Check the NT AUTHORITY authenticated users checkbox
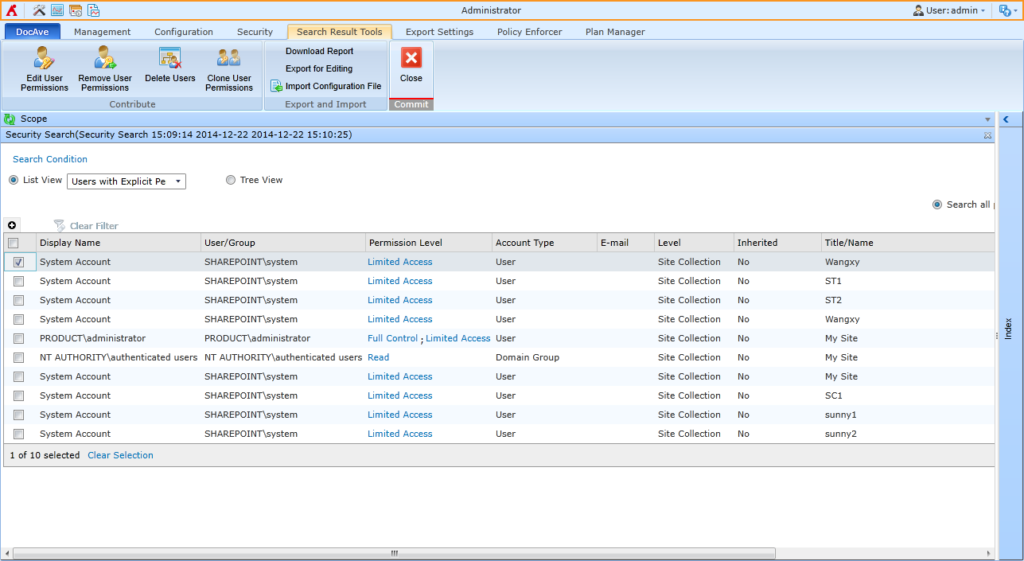This screenshot has width=1024, height=561. coord(18,358)
